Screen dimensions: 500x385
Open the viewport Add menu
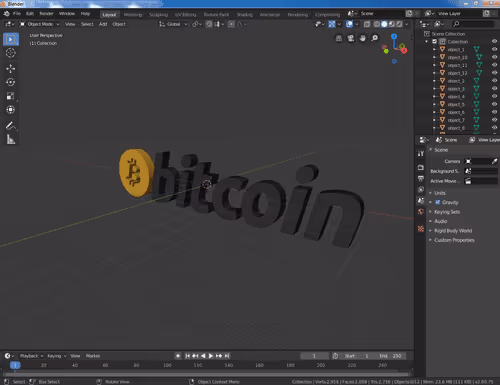[103, 24]
